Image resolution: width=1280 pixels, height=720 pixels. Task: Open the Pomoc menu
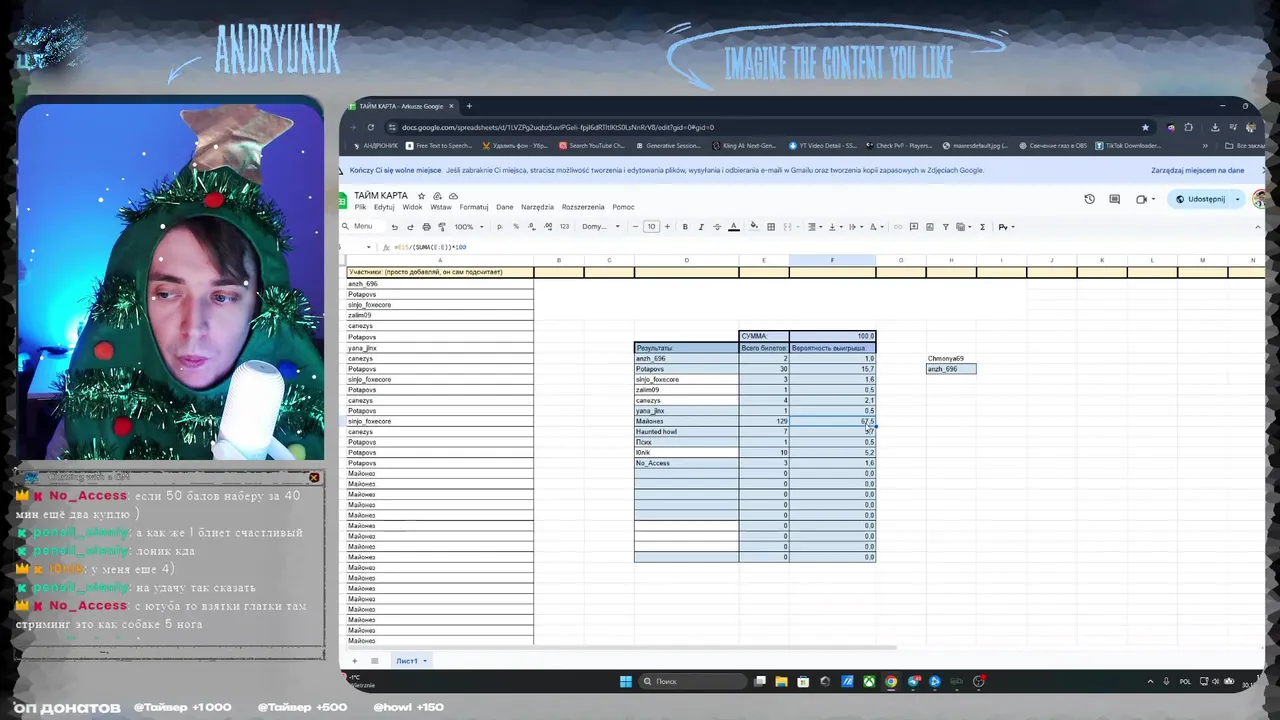[x=623, y=207]
